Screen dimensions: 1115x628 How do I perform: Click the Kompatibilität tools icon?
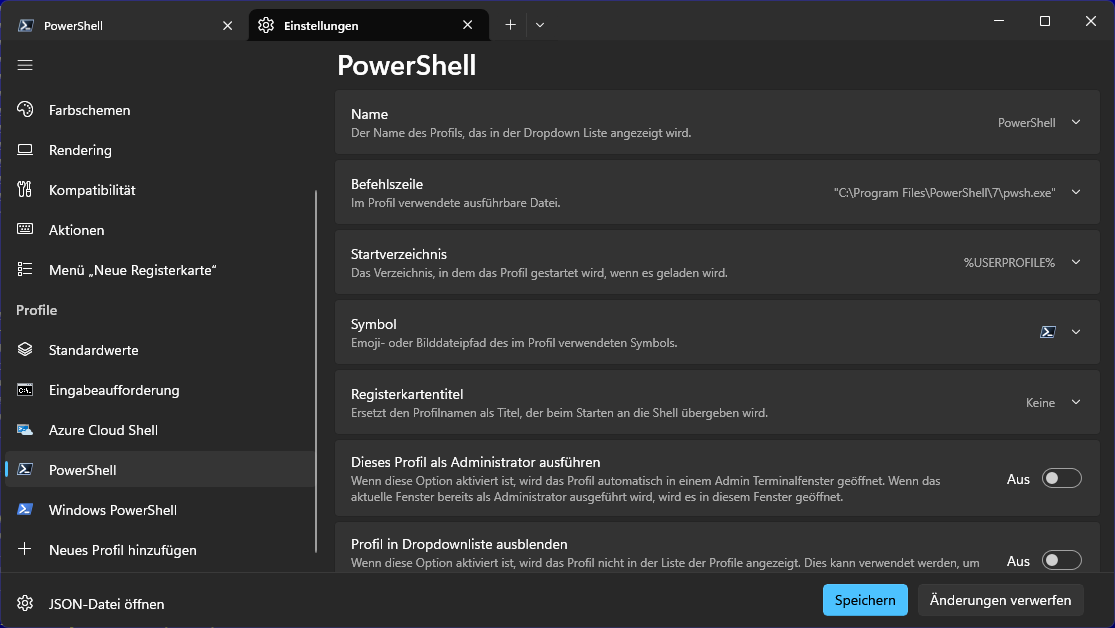tap(25, 189)
